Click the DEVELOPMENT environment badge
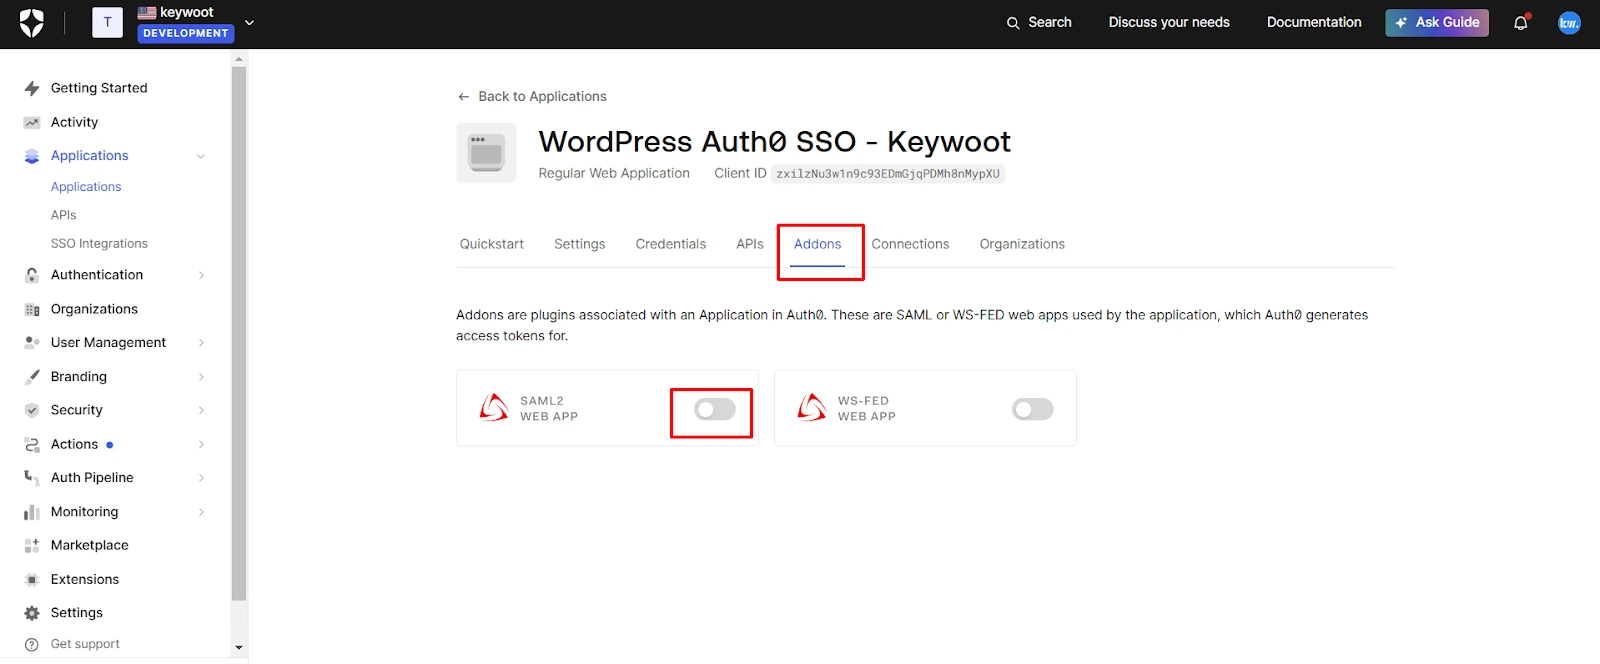The height and width of the screenshot is (664, 1600). 186,33
